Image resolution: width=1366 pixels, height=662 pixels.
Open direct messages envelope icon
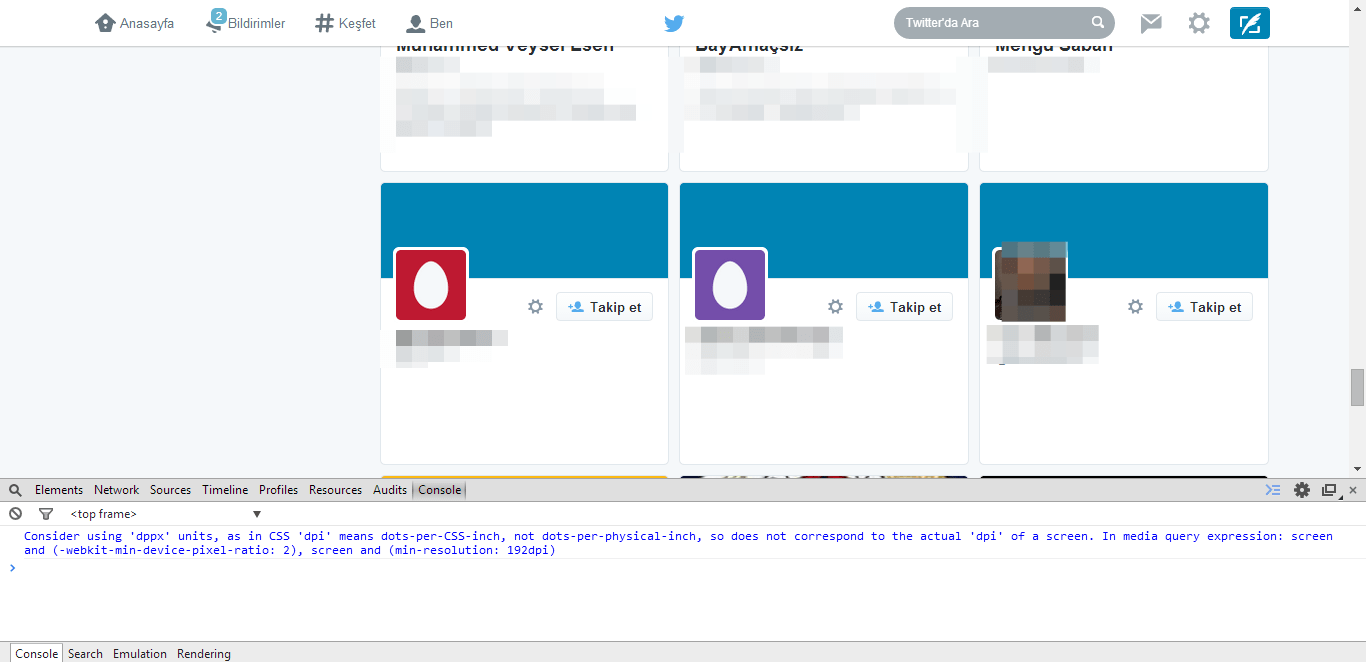pyautogui.click(x=1151, y=23)
